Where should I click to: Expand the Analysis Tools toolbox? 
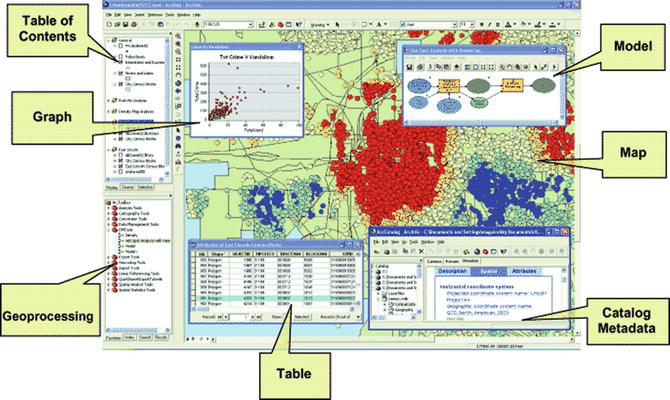pyautogui.click(x=109, y=208)
